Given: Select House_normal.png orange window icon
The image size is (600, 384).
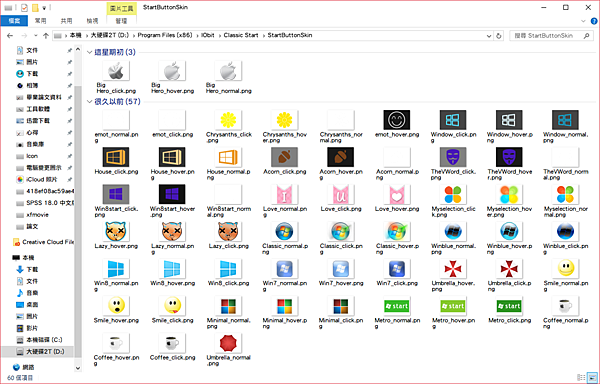Looking at the screenshot, I should point(228,157).
